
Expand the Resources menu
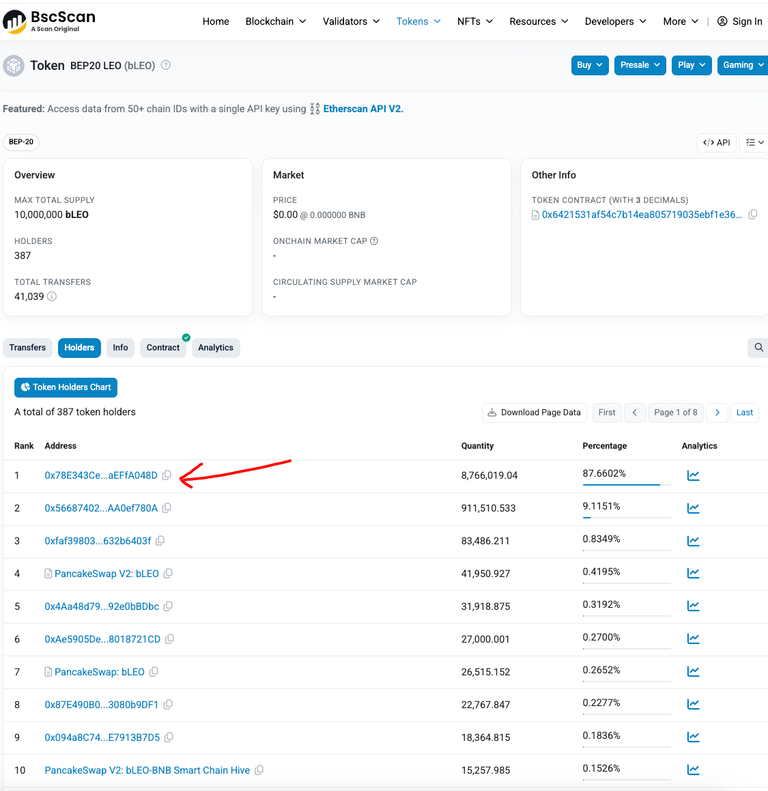[538, 21]
